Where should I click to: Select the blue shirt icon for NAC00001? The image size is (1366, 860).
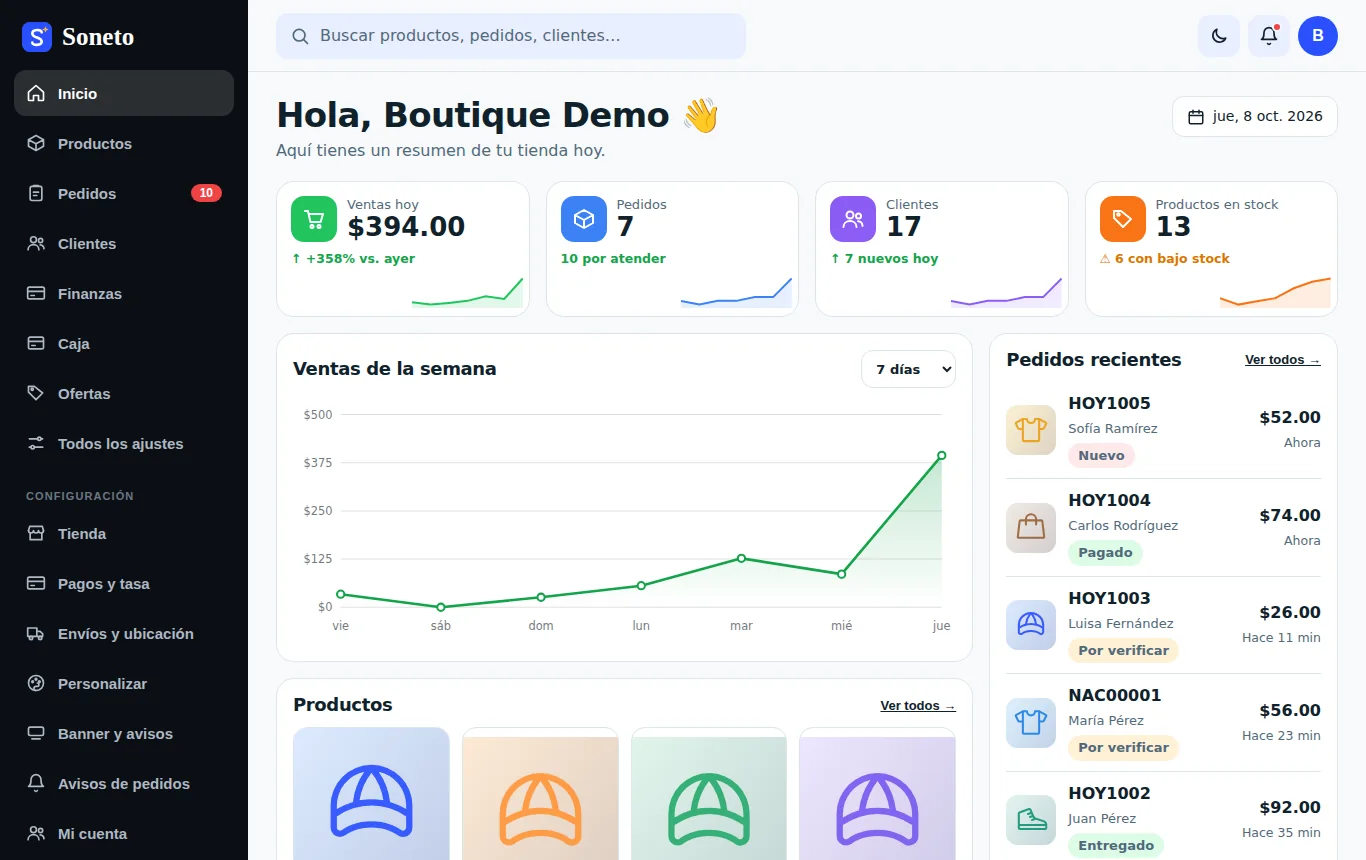pos(1031,722)
